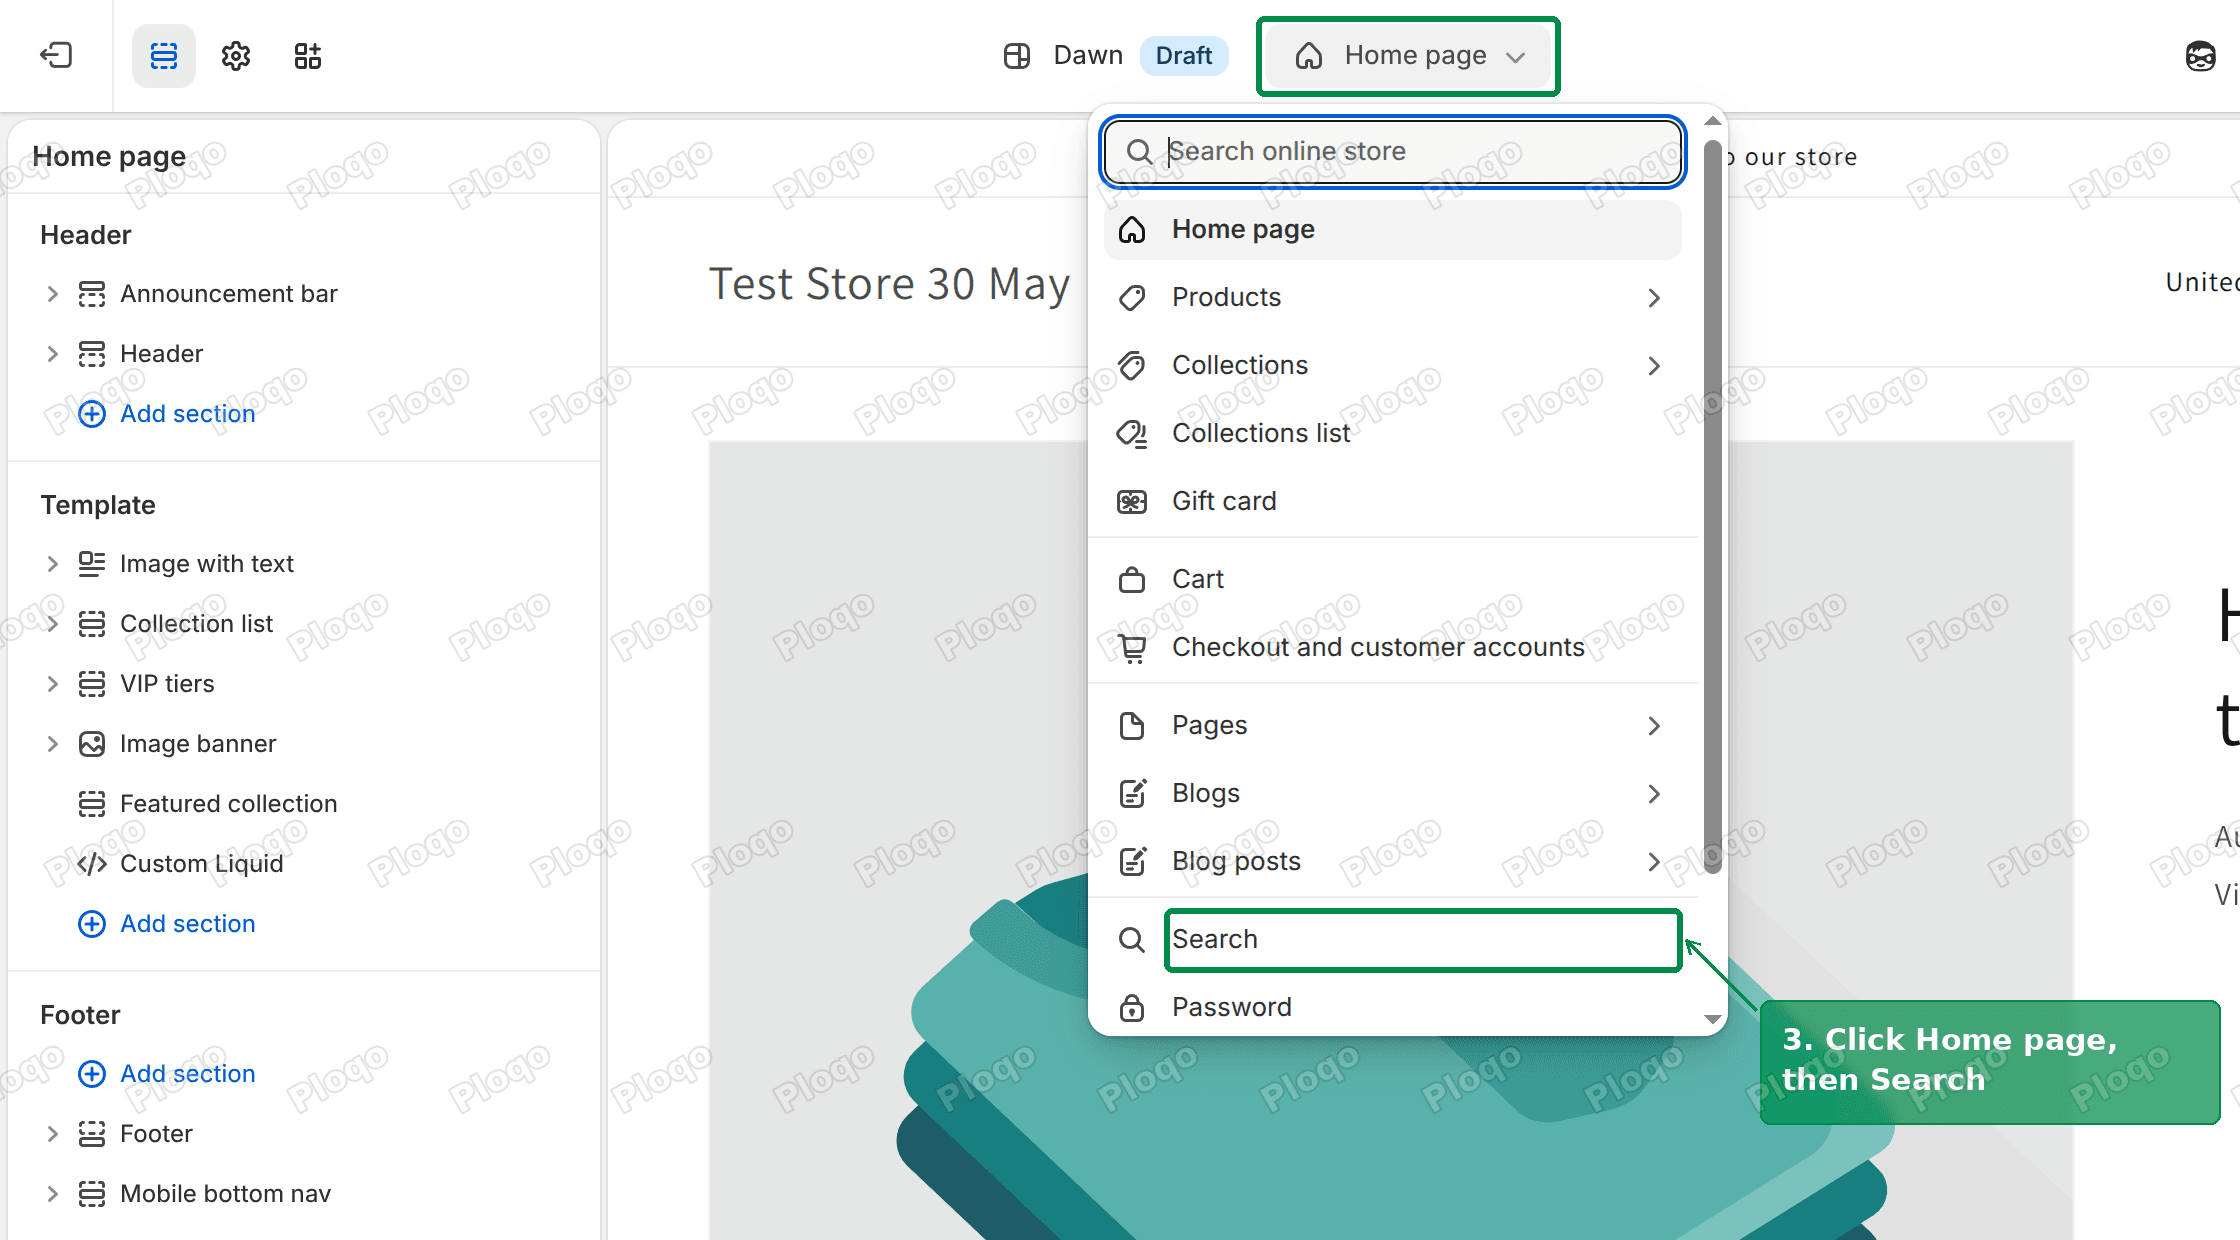The image size is (2240, 1240).
Task: Click the Gift card icon
Action: 1132,502
